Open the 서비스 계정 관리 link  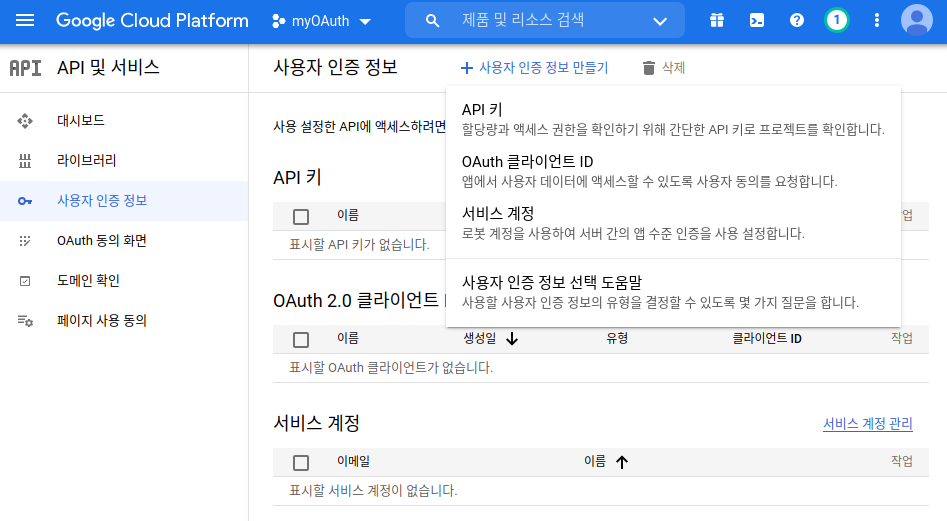click(867, 424)
